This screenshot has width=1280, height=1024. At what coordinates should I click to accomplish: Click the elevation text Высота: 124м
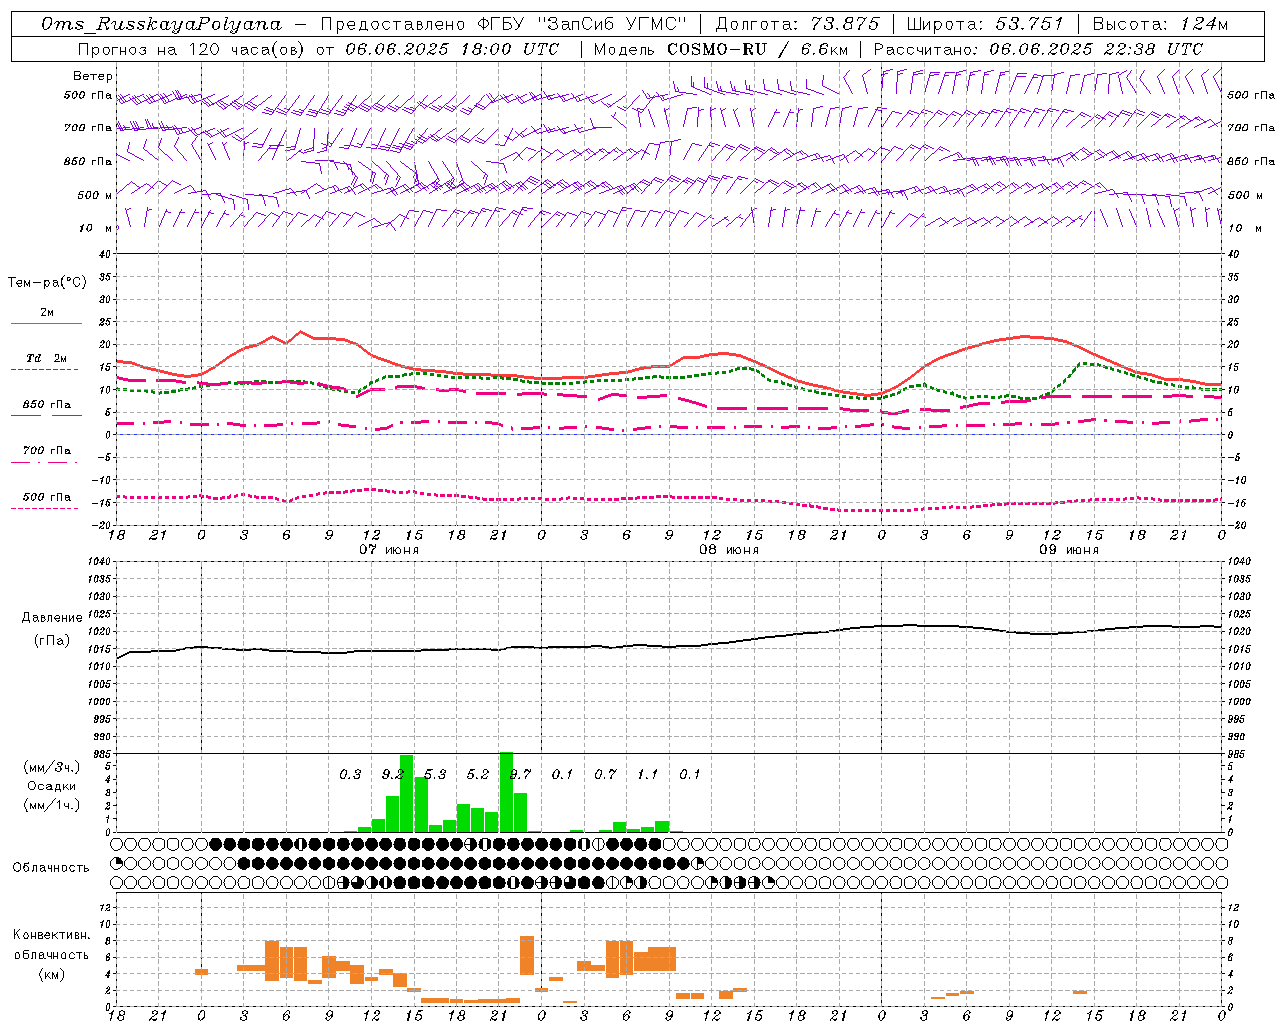click(1160, 24)
